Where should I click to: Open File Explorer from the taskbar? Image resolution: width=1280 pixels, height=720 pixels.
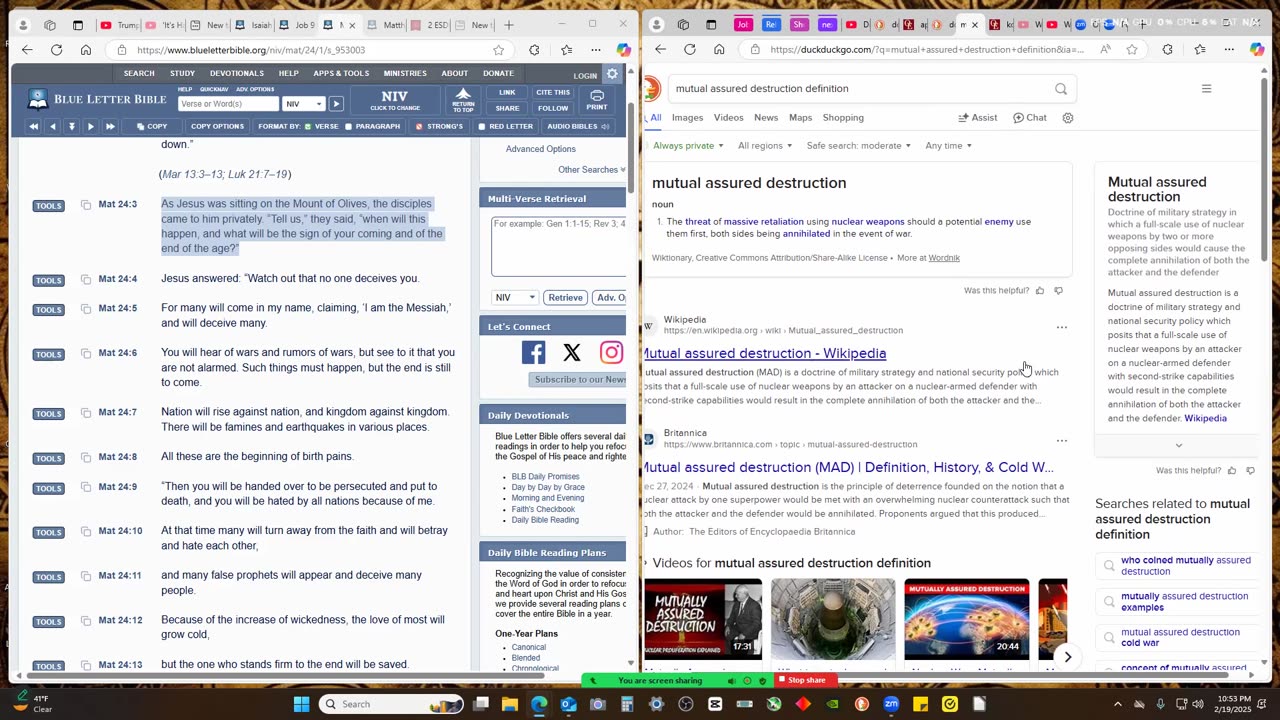pos(510,704)
